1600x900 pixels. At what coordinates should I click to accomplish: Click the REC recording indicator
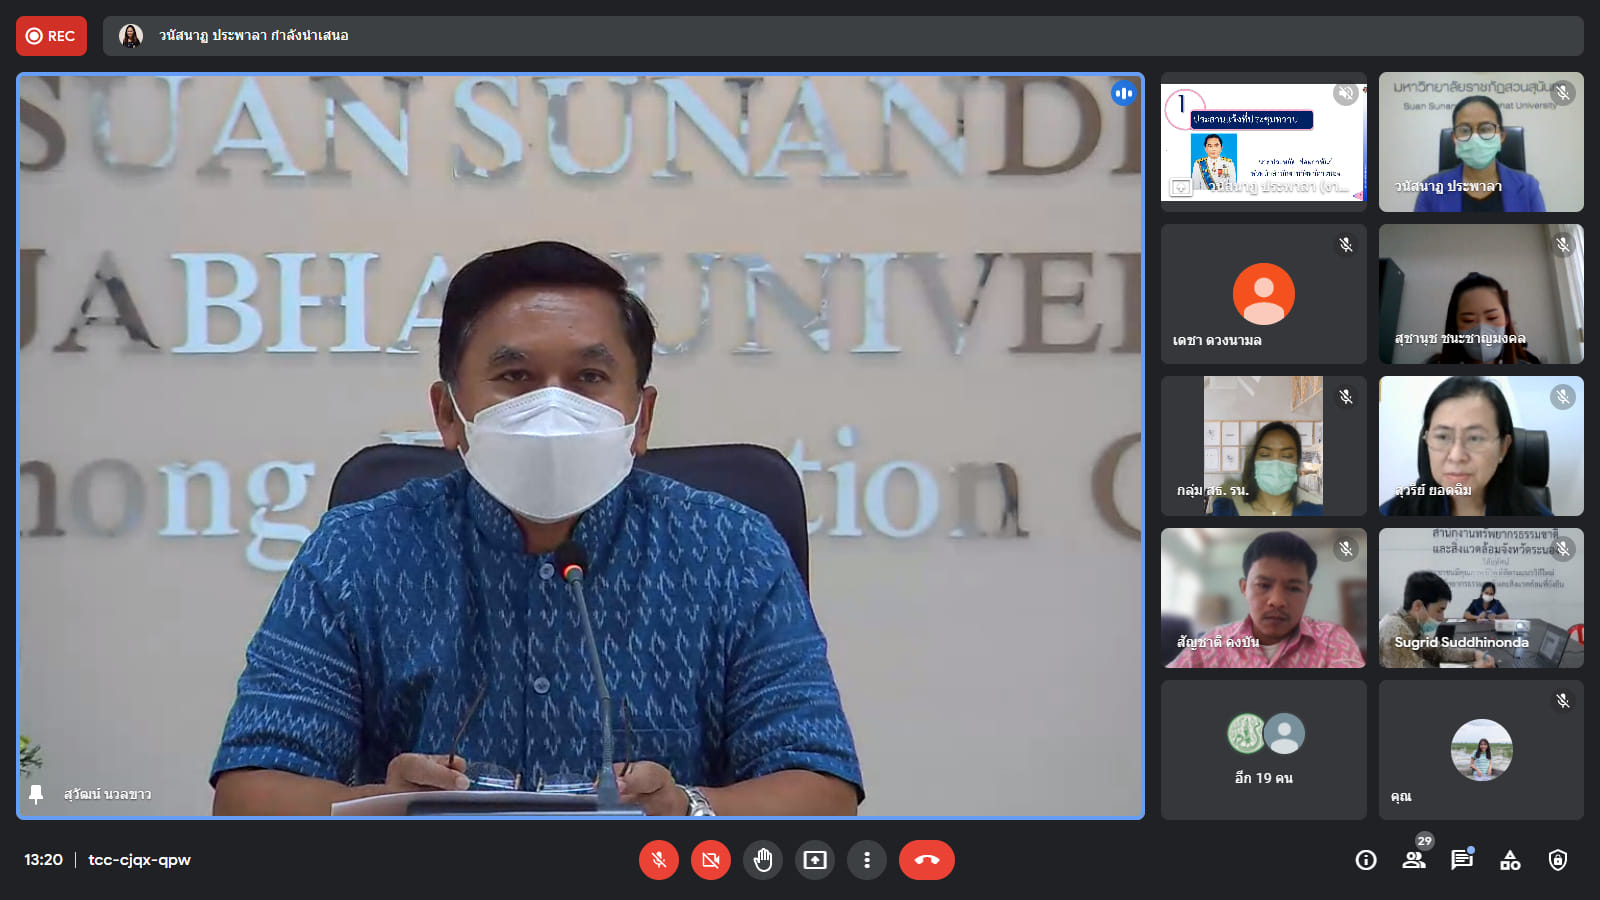(x=51, y=36)
